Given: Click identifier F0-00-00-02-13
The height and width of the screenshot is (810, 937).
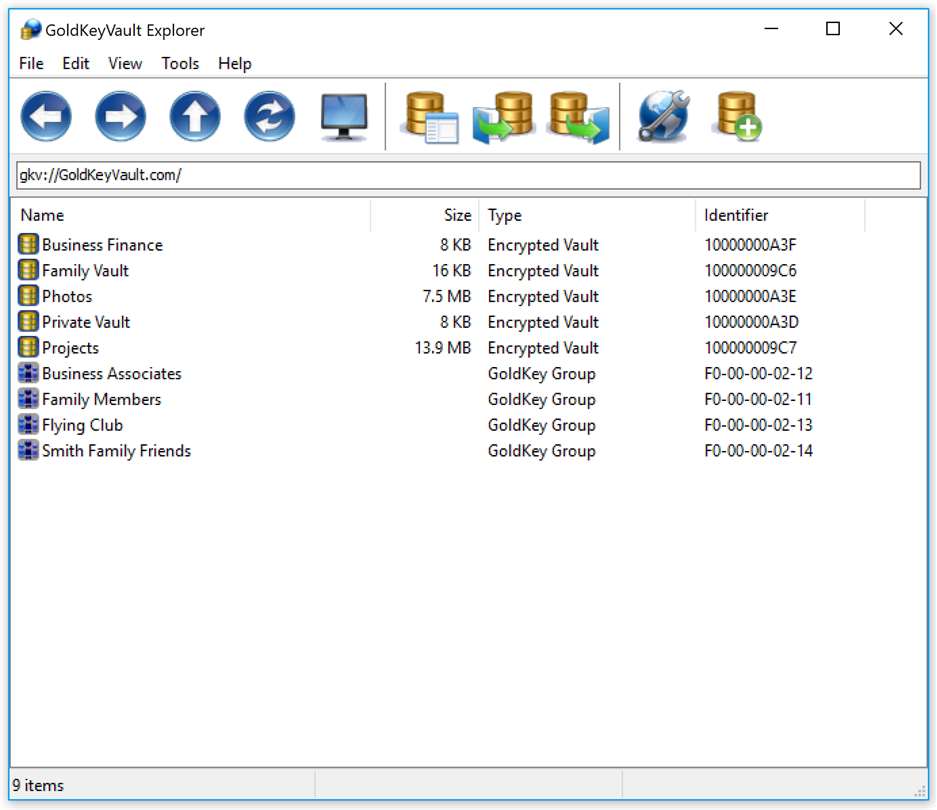Looking at the screenshot, I should (x=758, y=424).
